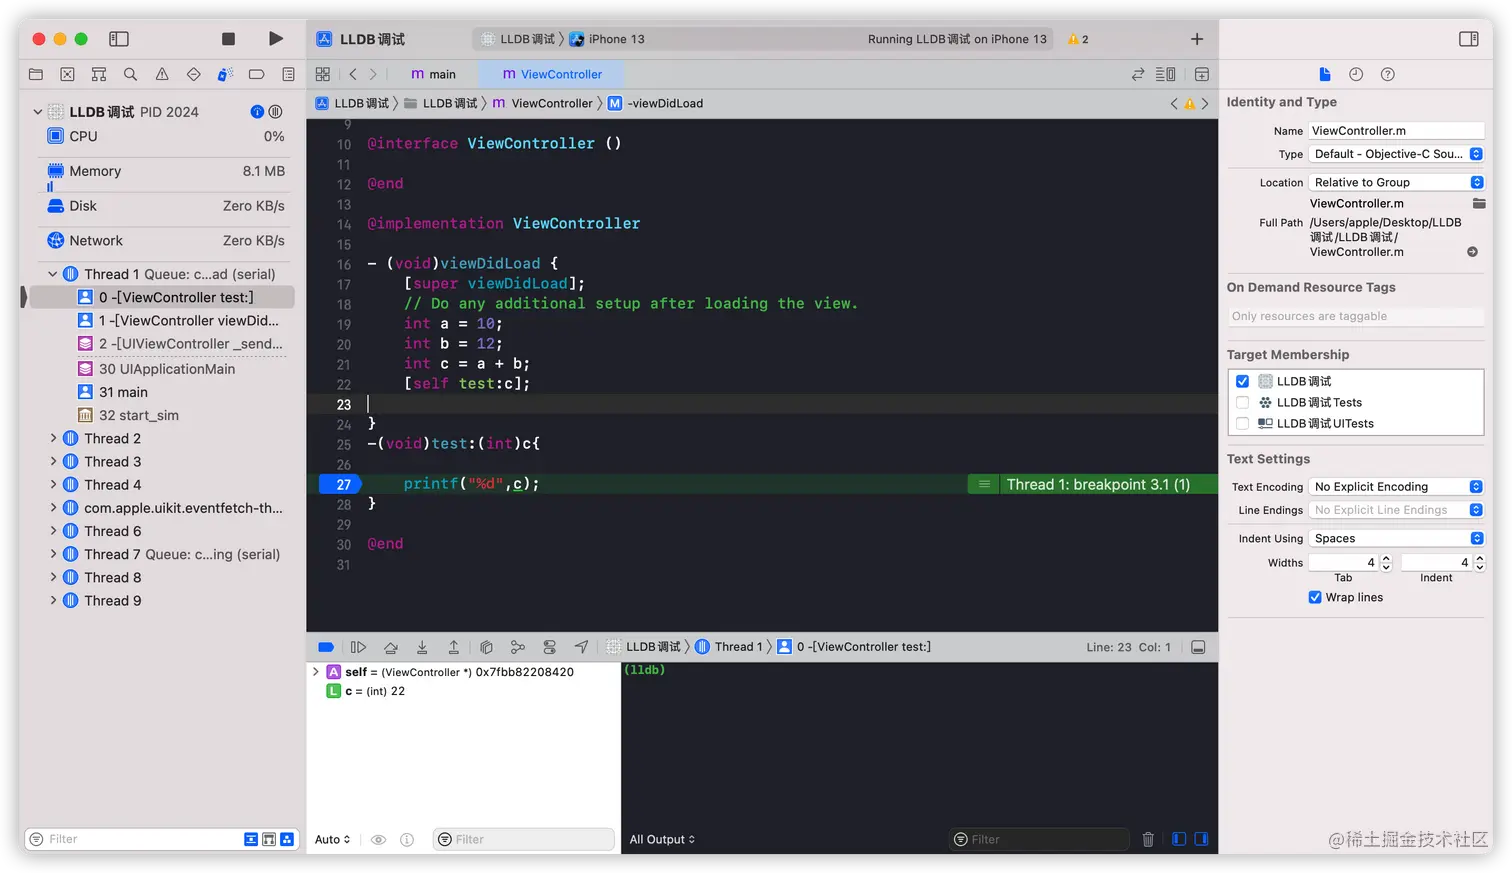Add a new editor pane
Viewport: 1512px width, 873px height.
1202,74
